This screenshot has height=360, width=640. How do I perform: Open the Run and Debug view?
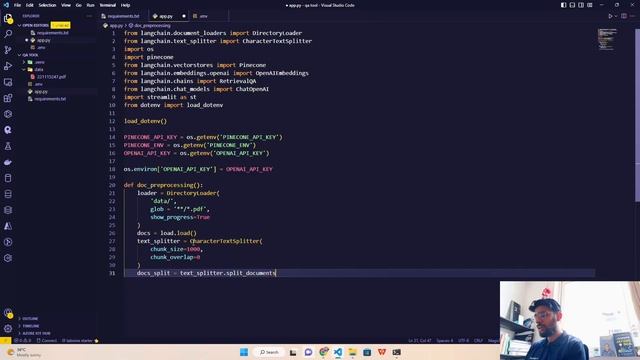(8, 66)
